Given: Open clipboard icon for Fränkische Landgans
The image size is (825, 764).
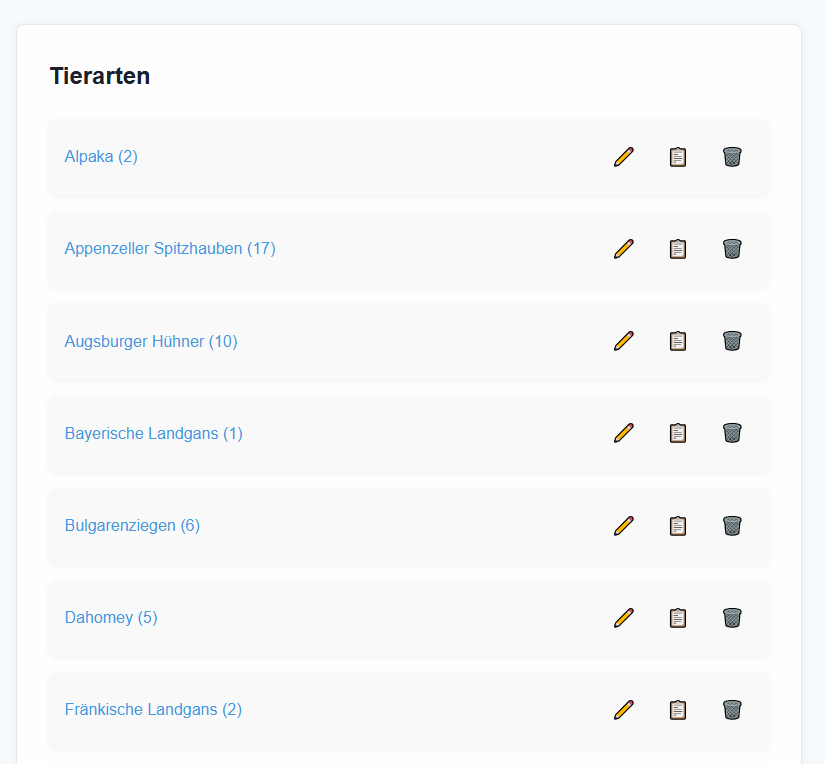Looking at the screenshot, I should pyautogui.click(x=678, y=710).
